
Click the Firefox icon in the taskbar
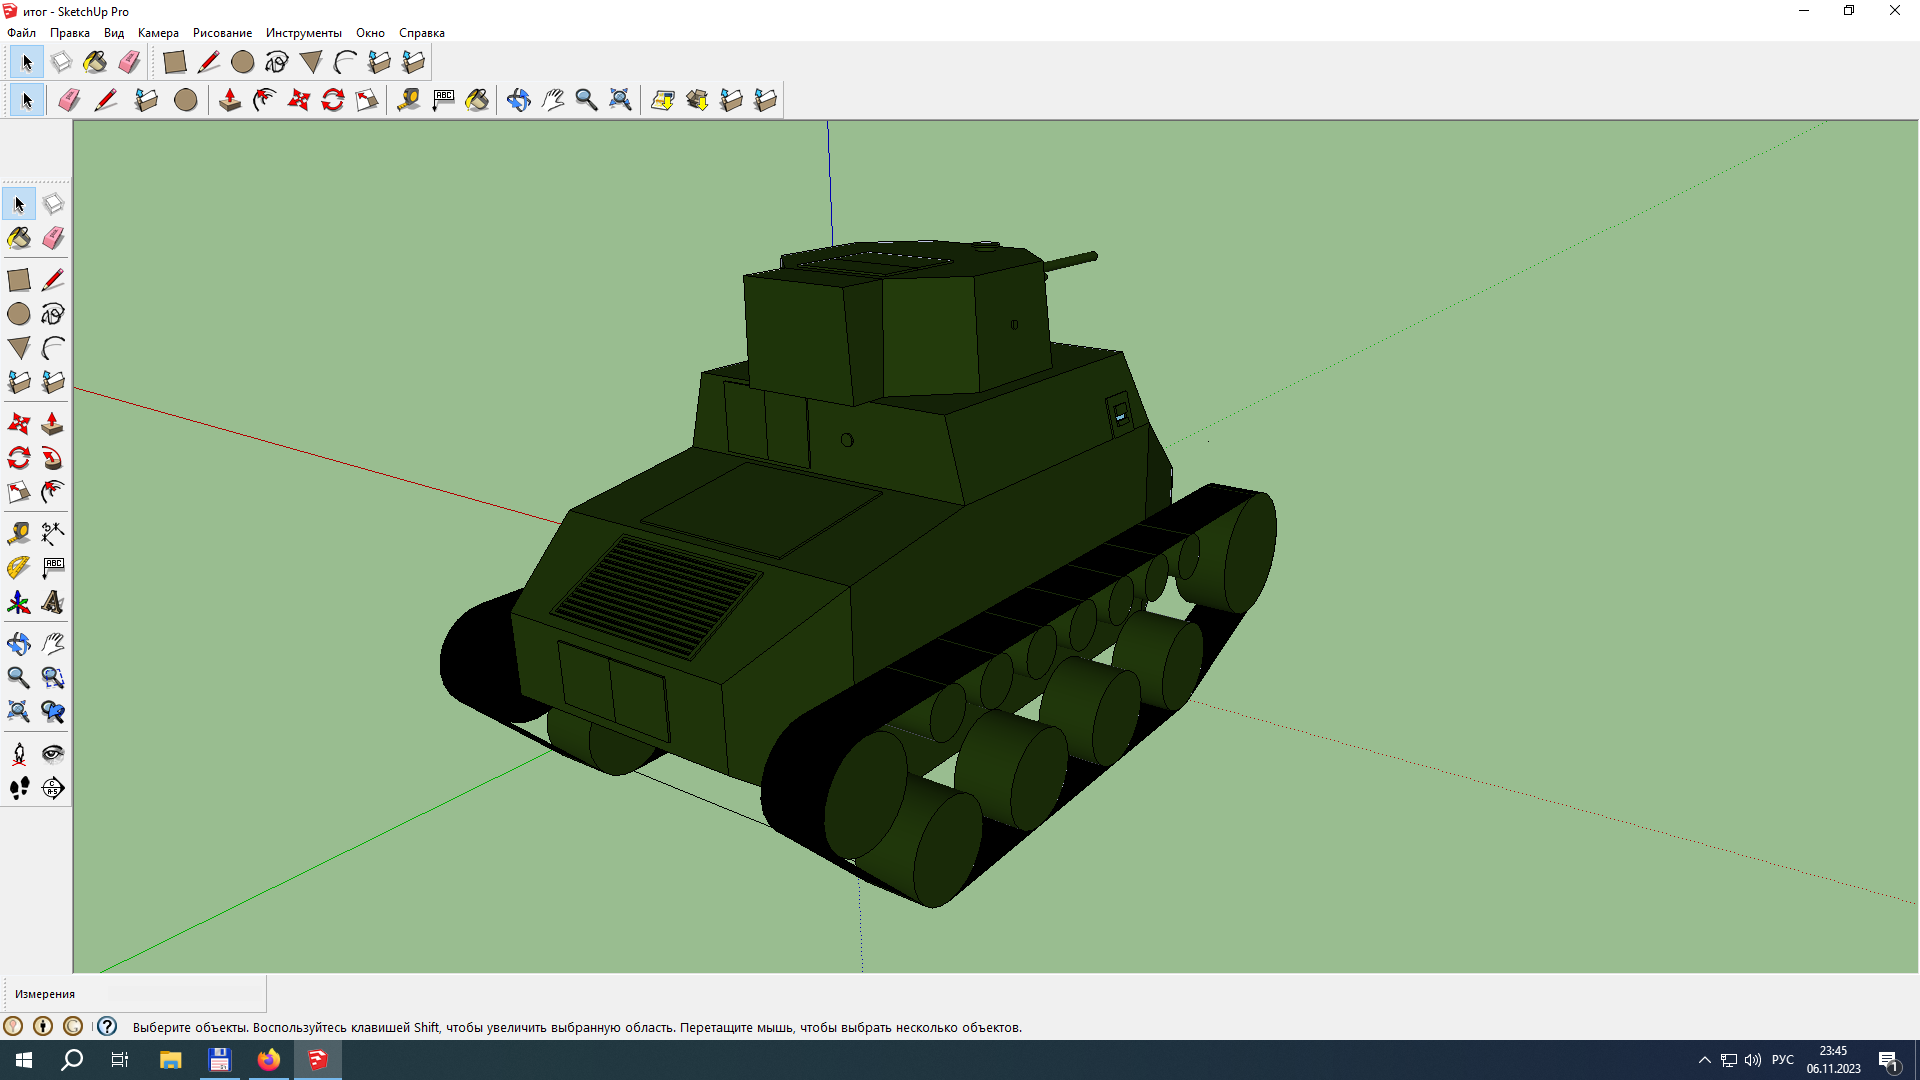(x=268, y=1060)
